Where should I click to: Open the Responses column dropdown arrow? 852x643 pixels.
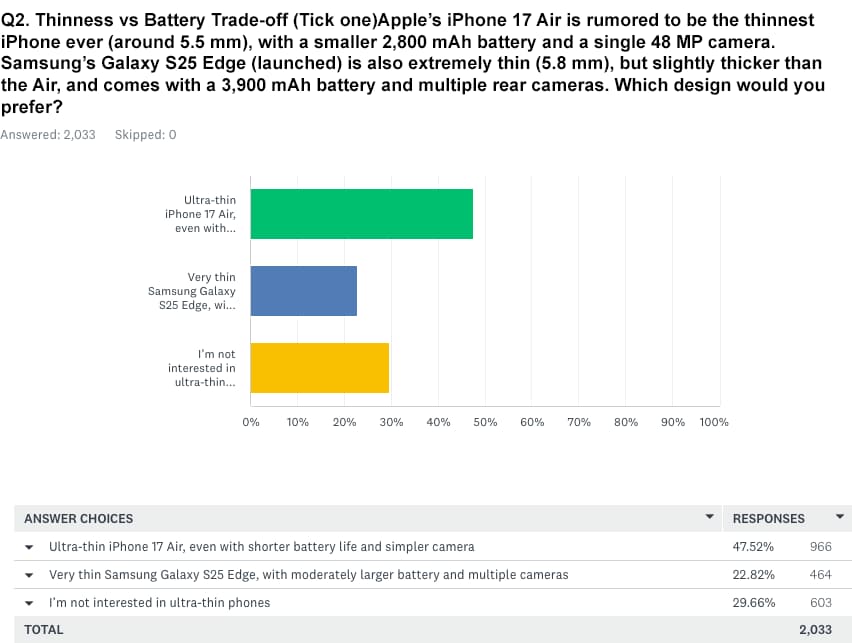click(839, 517)
